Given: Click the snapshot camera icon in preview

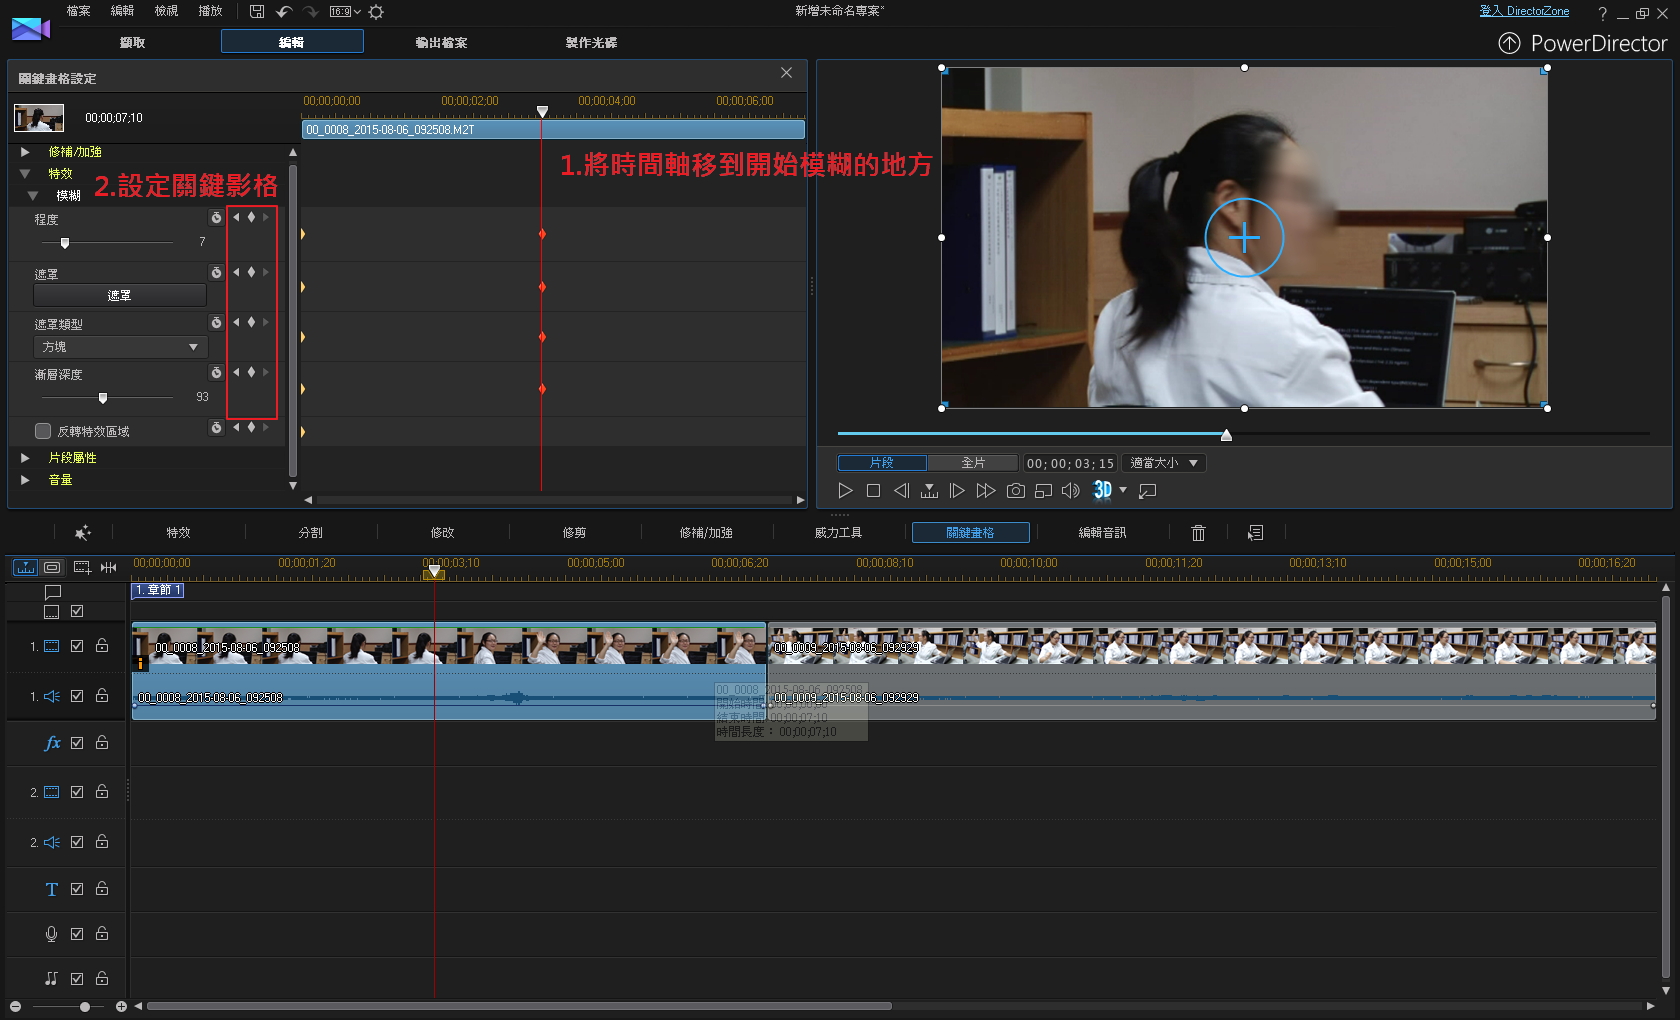Looking at the screenshot, I should coord(1015,491).
